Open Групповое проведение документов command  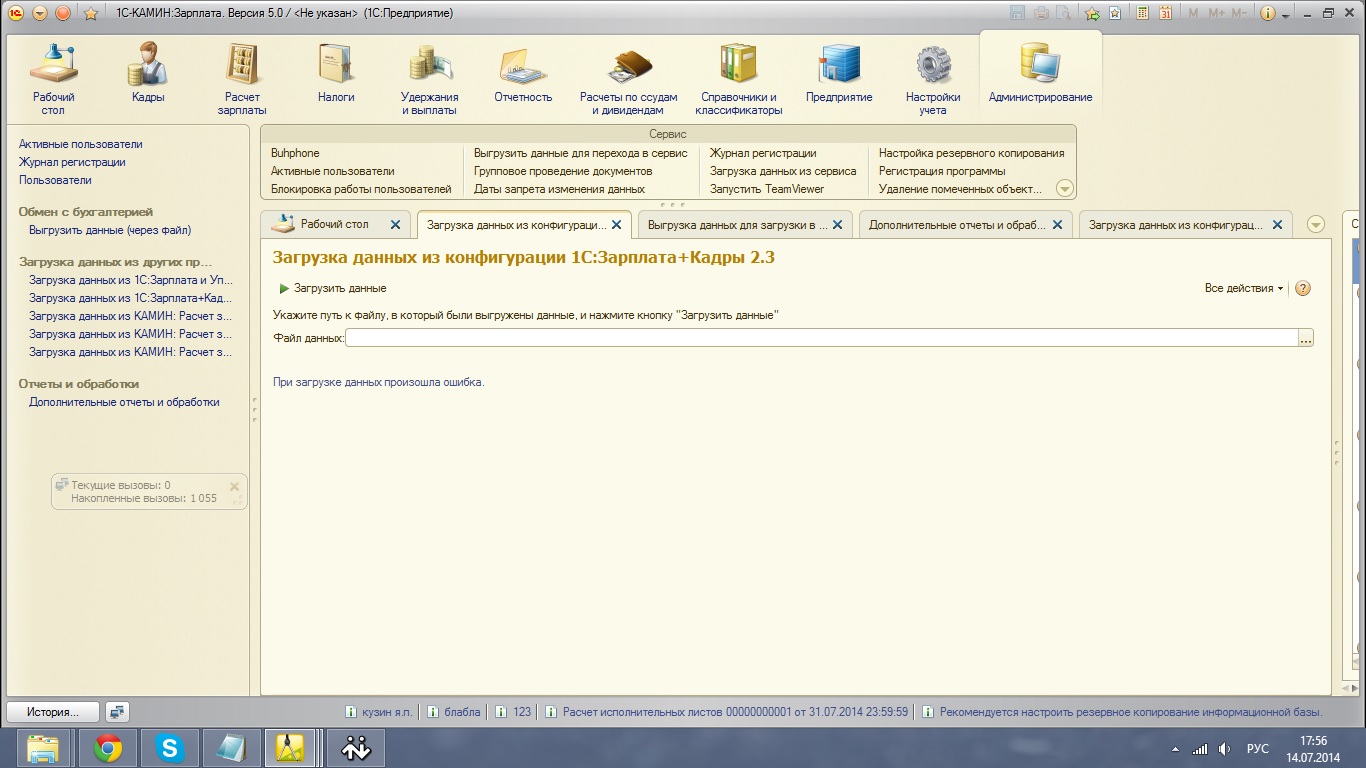point(563,171)
